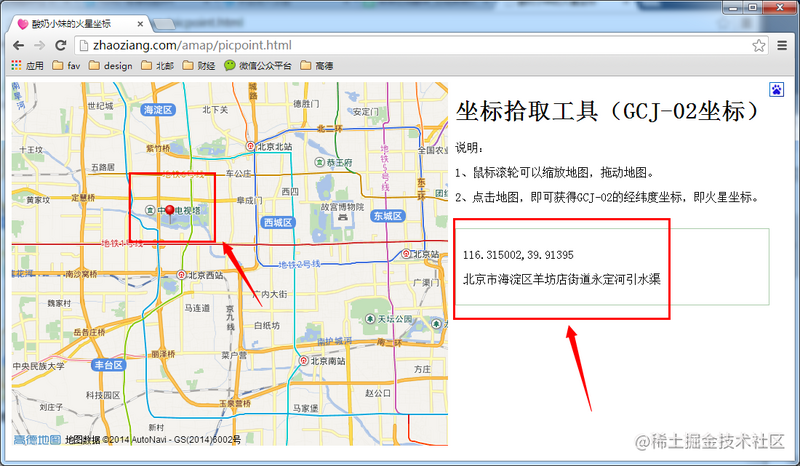Screen dimensions: 800x466
Task: Click 马家堡 label on the map
Action: 306,408
